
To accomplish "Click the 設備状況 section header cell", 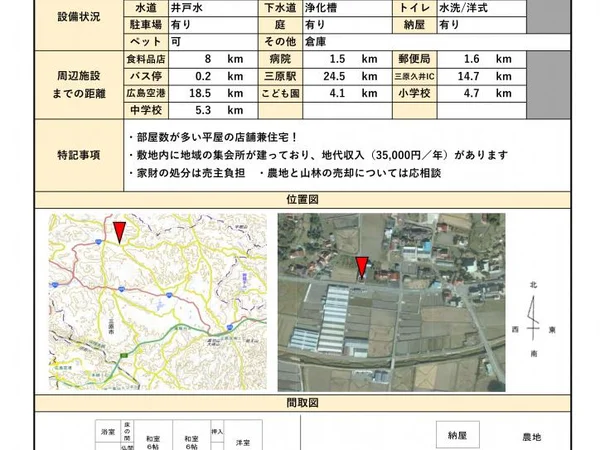I will tap(79, 17).
